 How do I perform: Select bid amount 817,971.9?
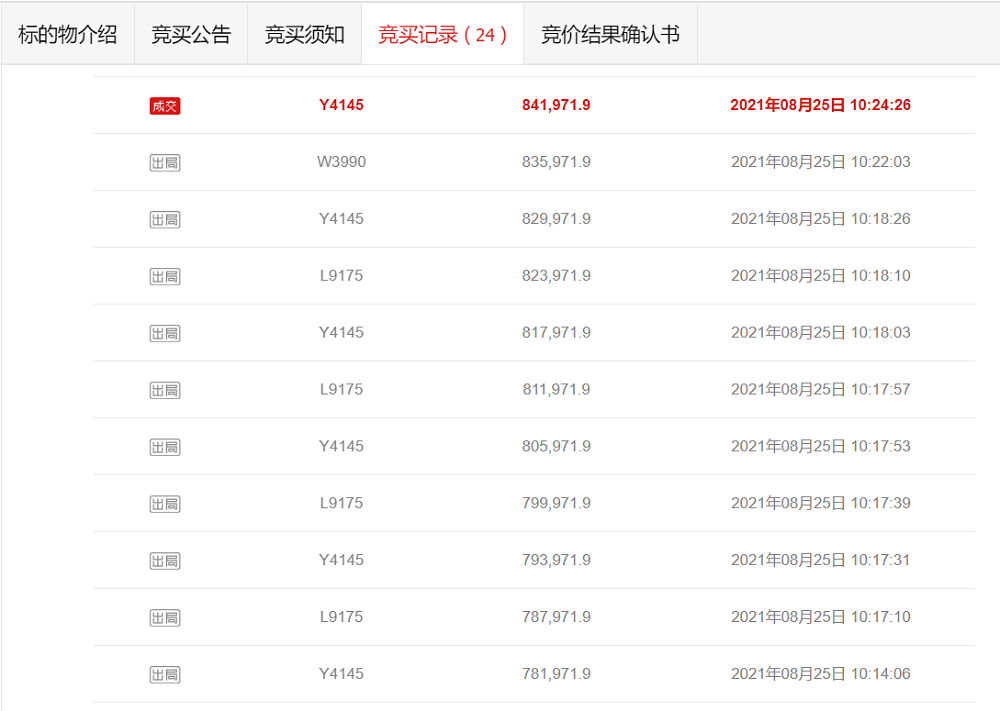click(x=556, y=332)
